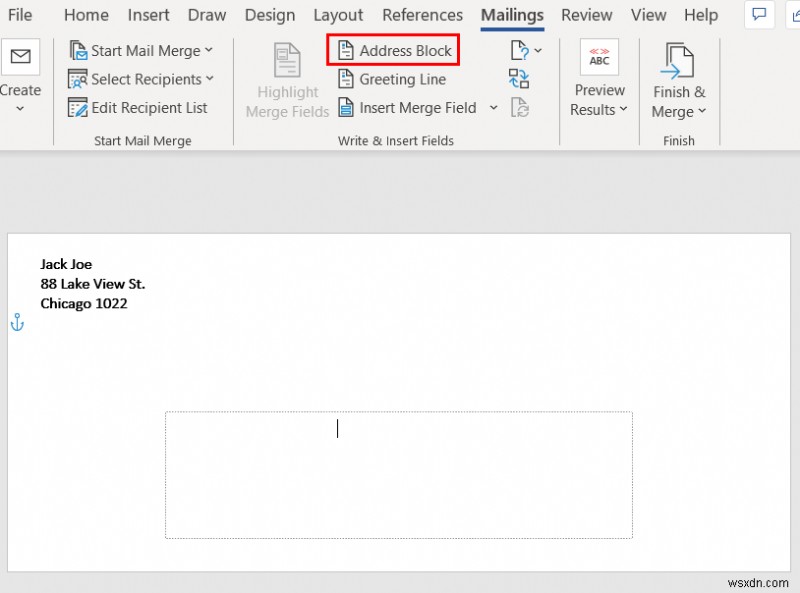The image size is (800, 593).
Task: Open the Comments icon in the title bar
Action: pos(758,15)
